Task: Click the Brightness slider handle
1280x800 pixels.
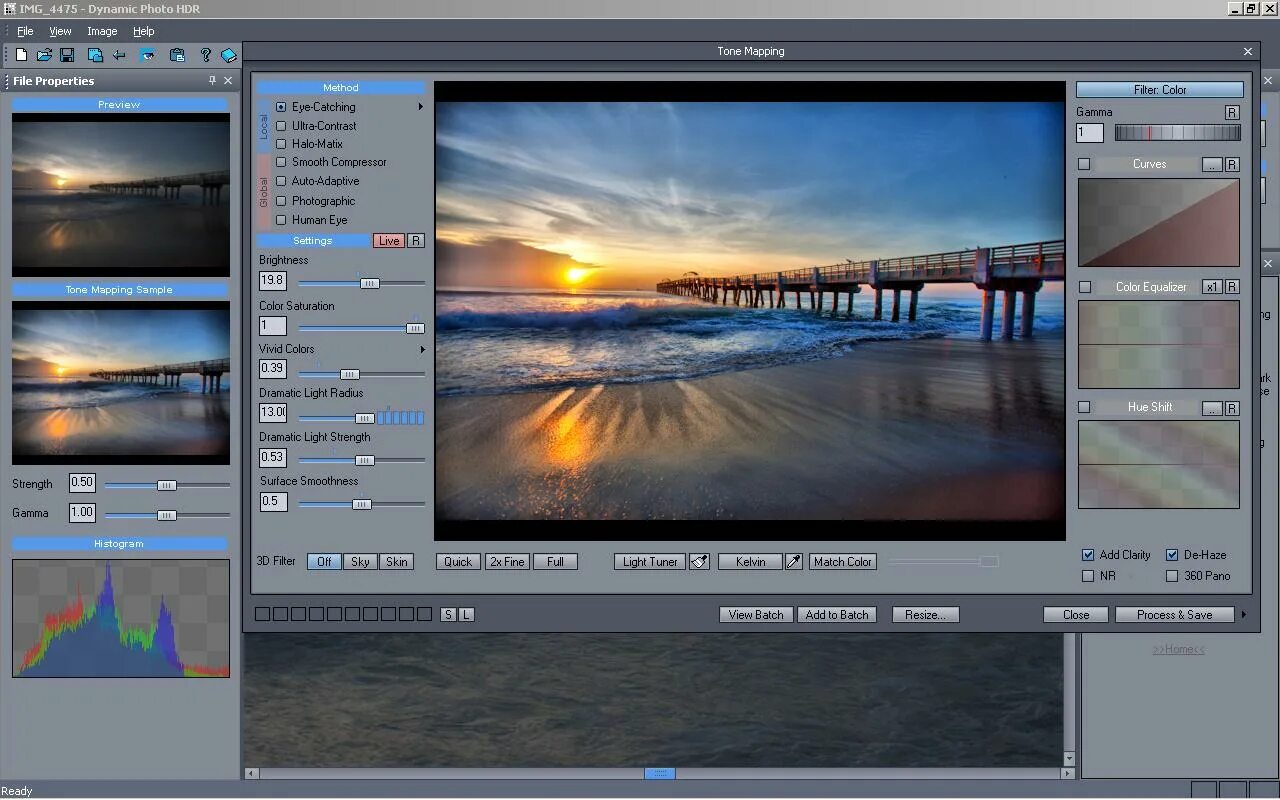Action: coord(370,283)
